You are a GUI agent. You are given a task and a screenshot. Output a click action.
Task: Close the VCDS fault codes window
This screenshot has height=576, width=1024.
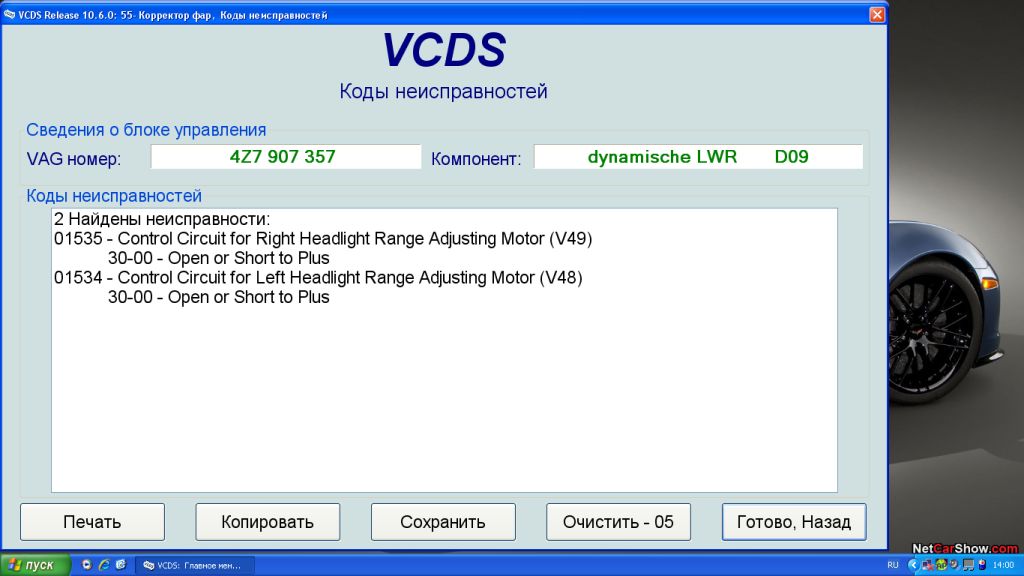877,14
